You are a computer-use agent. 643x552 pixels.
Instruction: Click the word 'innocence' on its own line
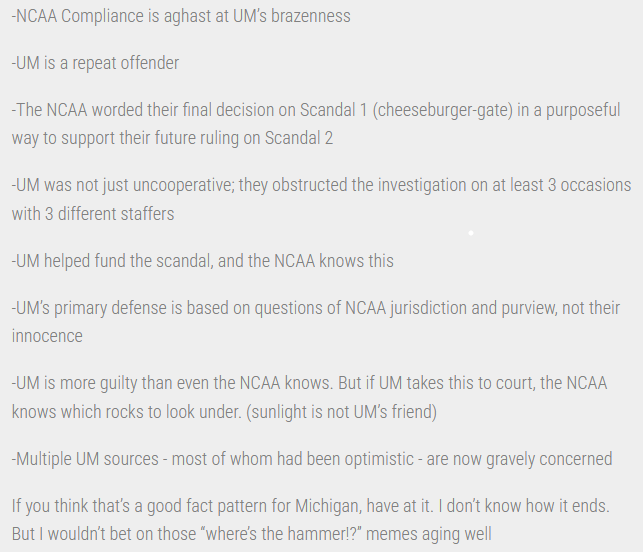[47, 336]
